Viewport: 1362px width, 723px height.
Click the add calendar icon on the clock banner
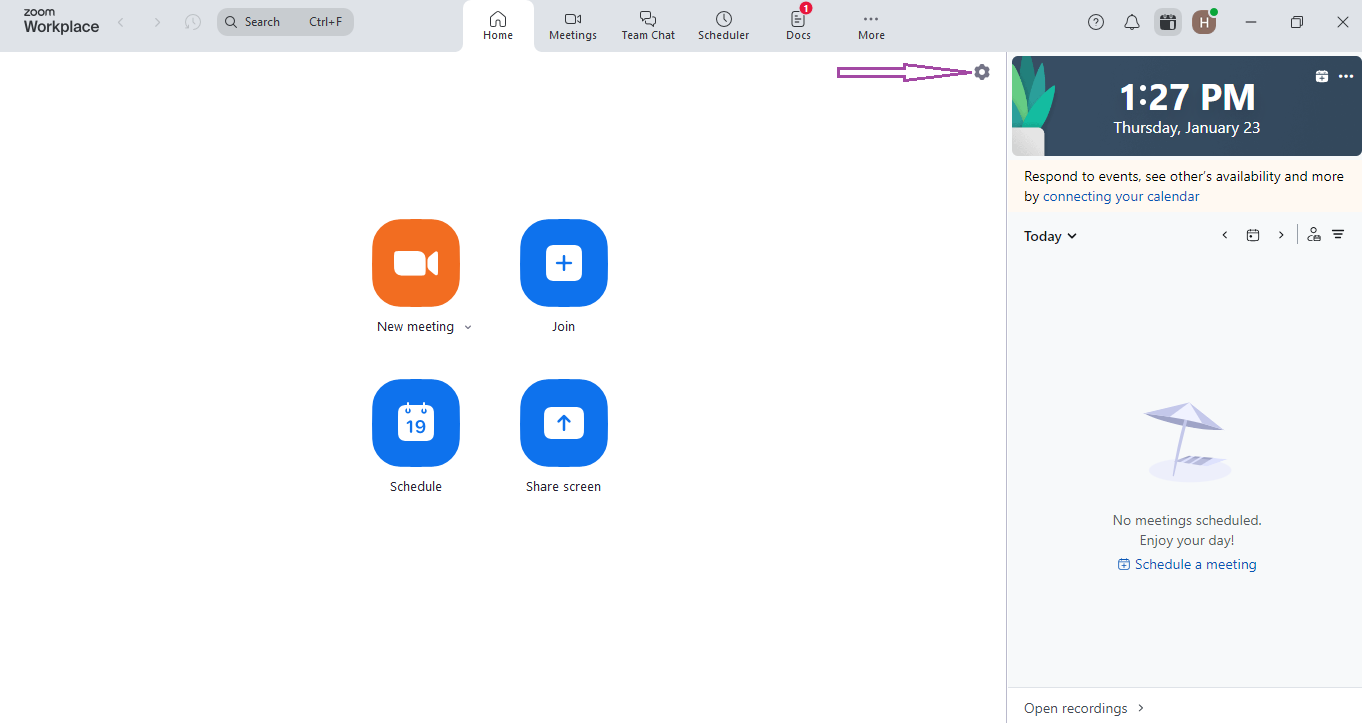click(x=1322, y=76)
